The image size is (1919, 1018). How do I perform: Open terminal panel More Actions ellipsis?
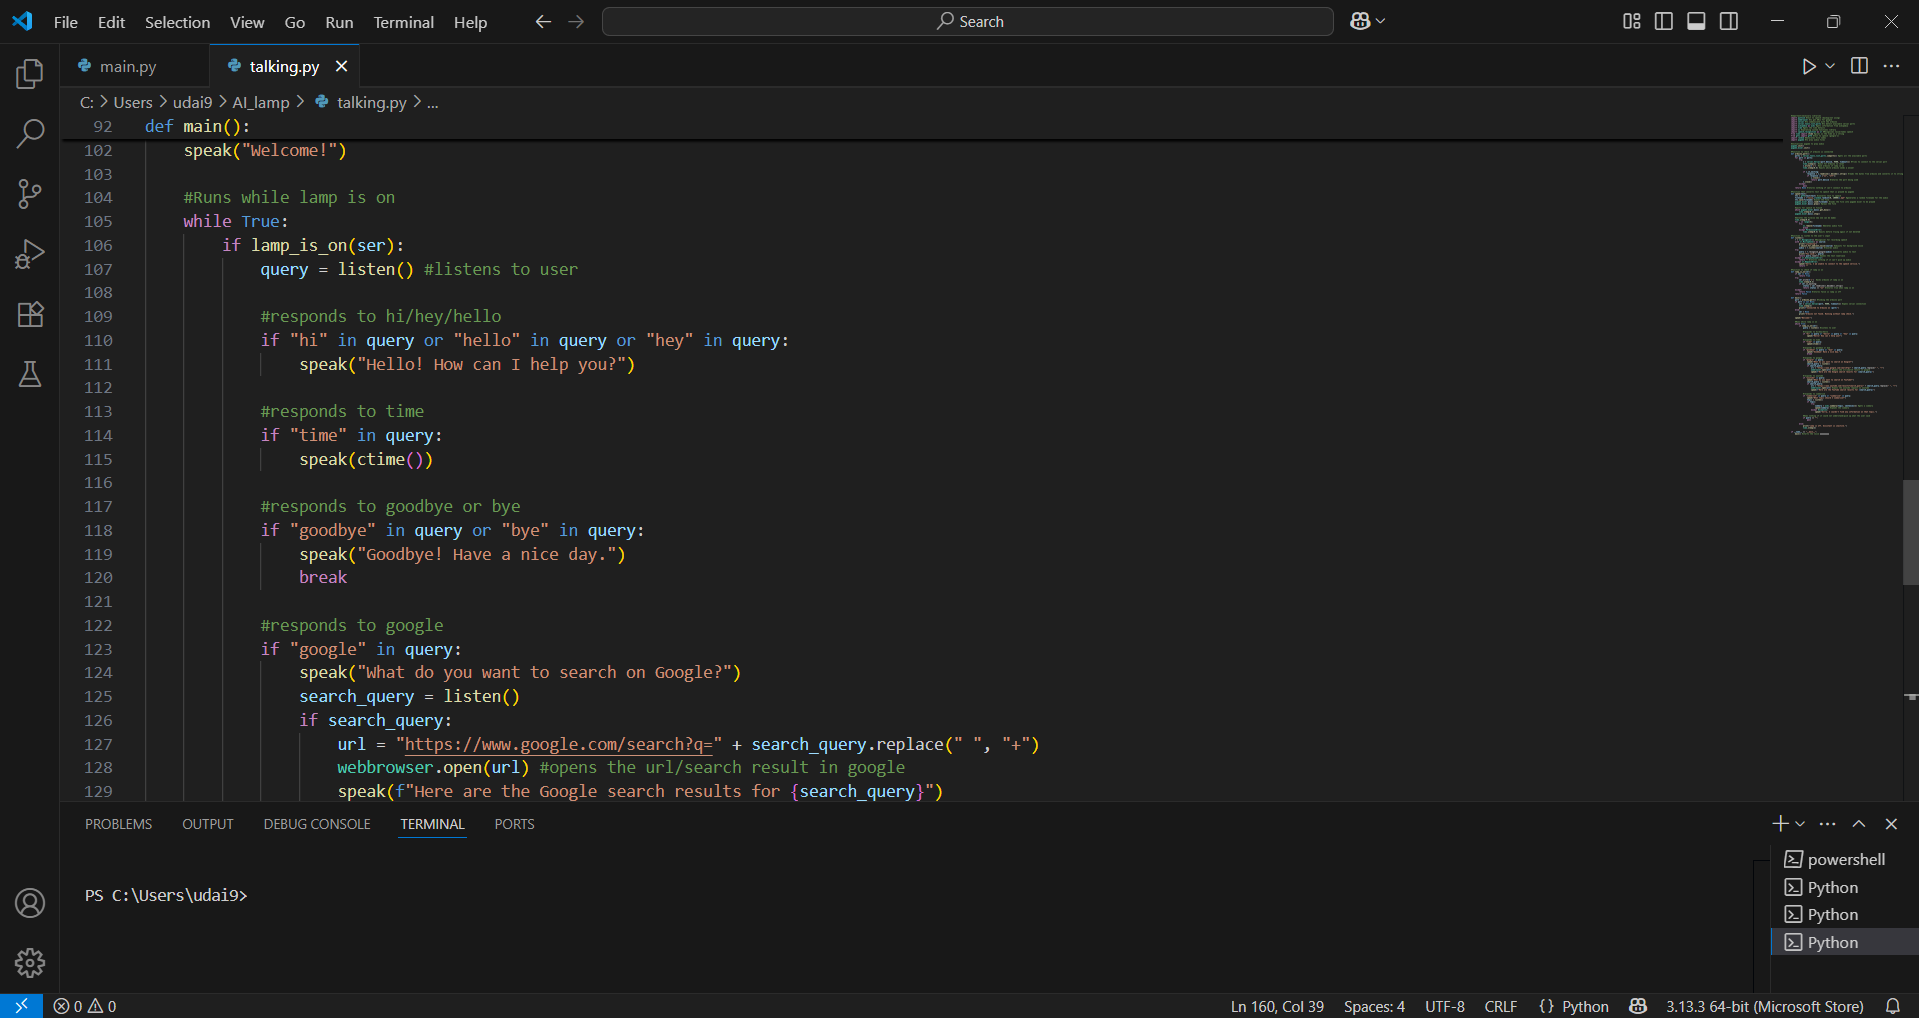pos(1828,824)
